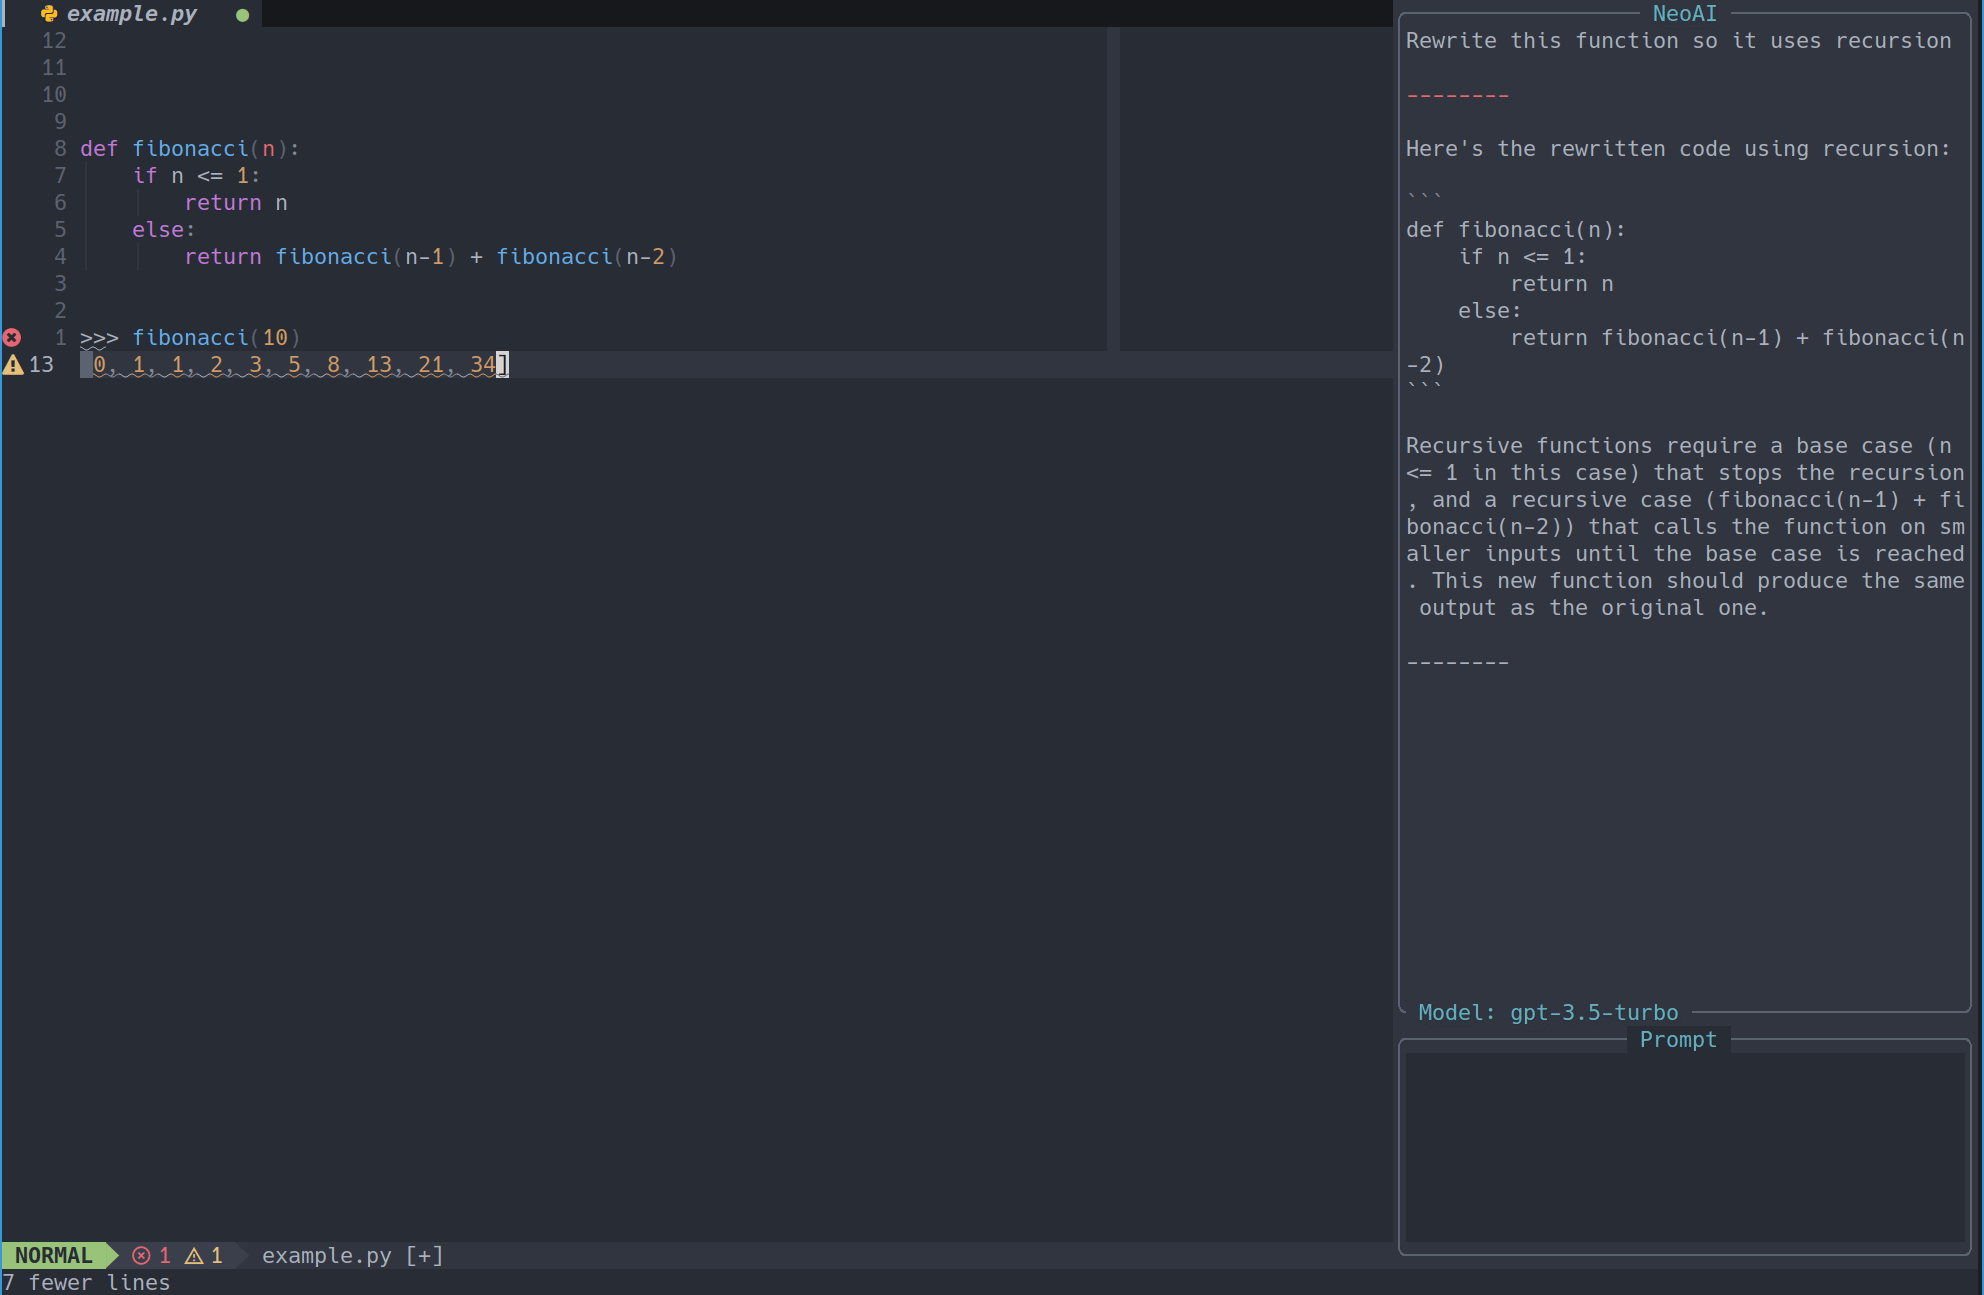
Task: Click the fibonacci function definition on line 8
Action: pyautogui.click(x=188, y=147)
